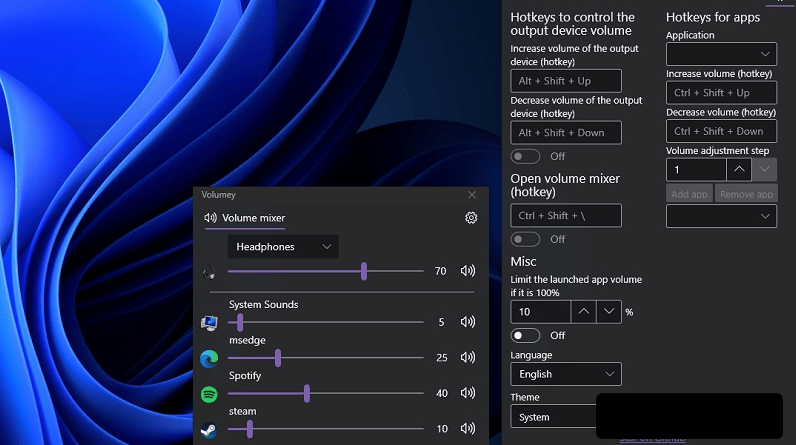Mute Spotify speaker icon
The width and height of the screenshot is (796, 445).
pos(467,394)
